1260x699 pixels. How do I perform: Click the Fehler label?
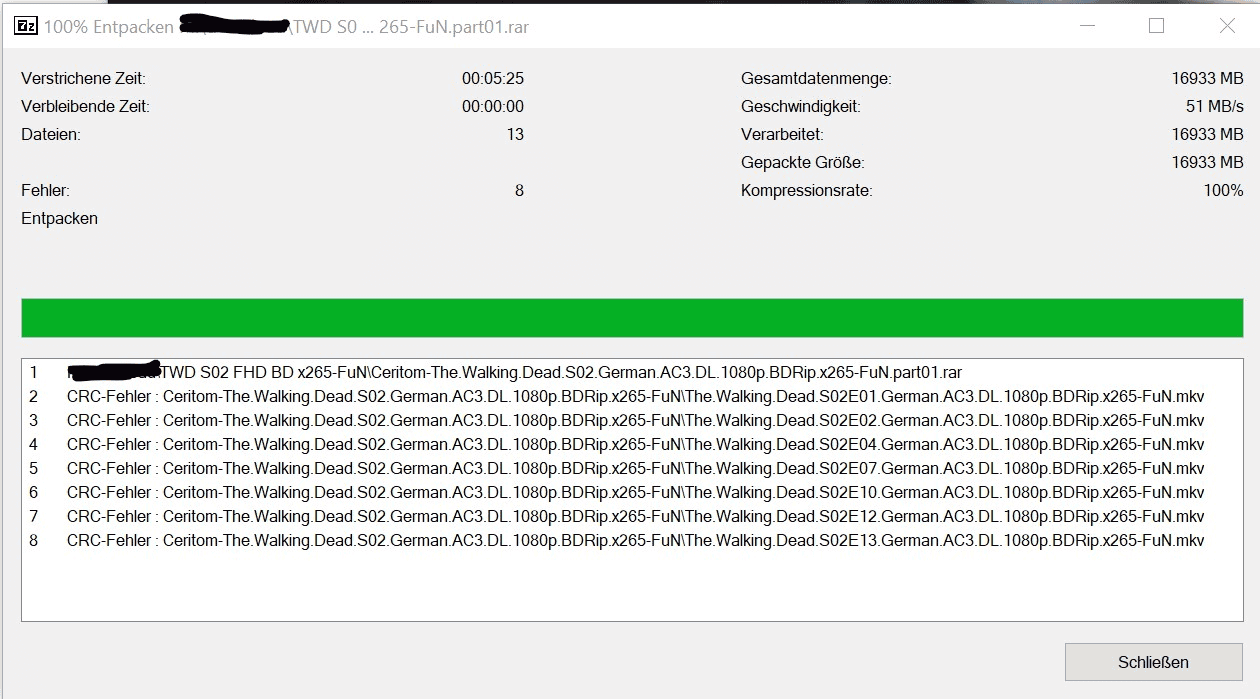pos(45,190)
